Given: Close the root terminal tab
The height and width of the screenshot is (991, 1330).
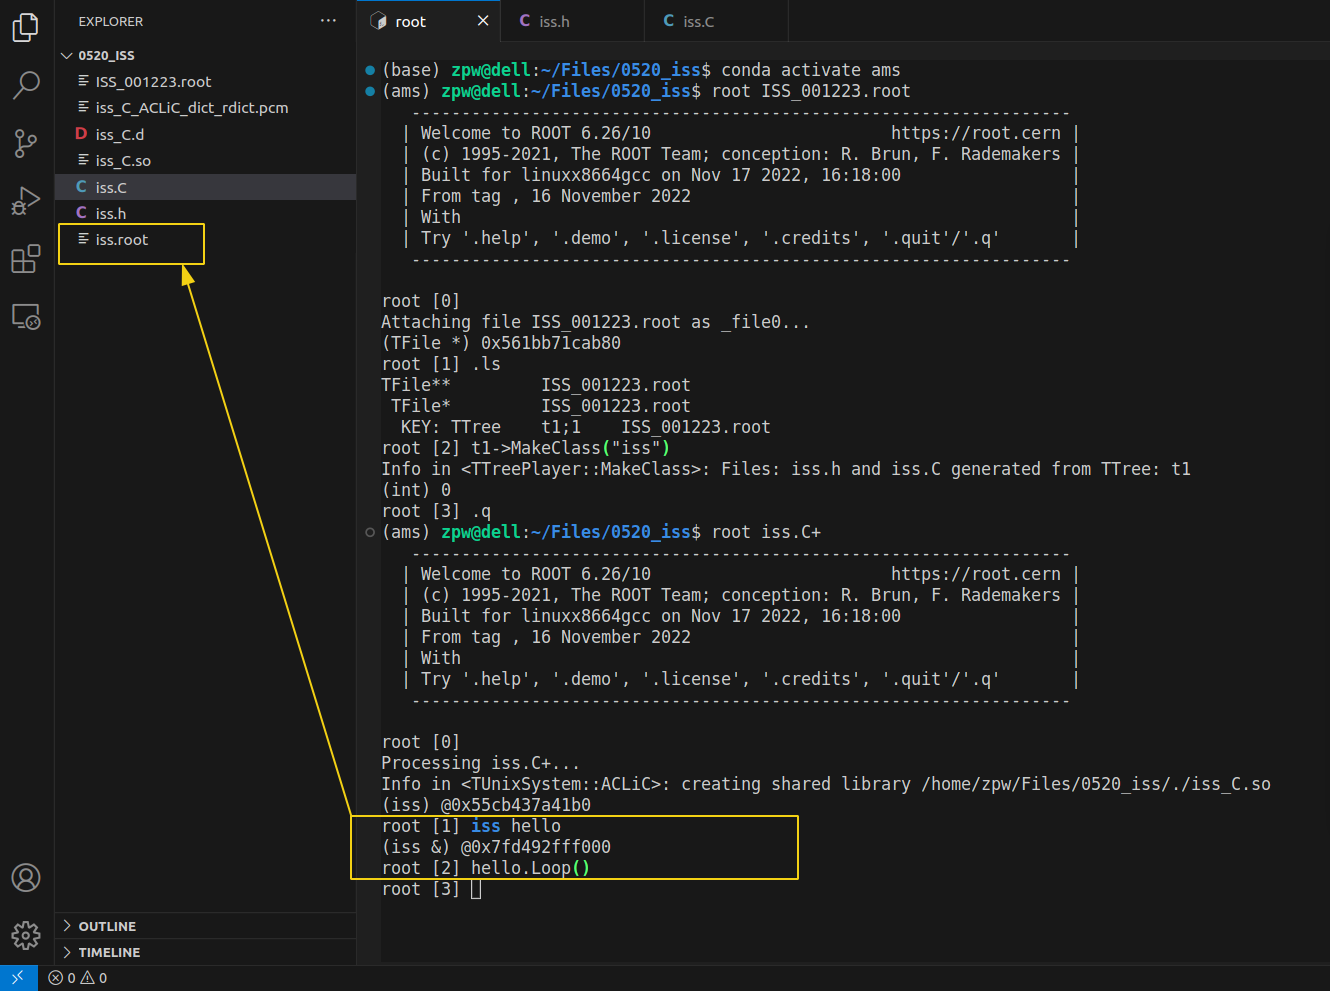Looking at the screenshot, I should coord(483,21).
